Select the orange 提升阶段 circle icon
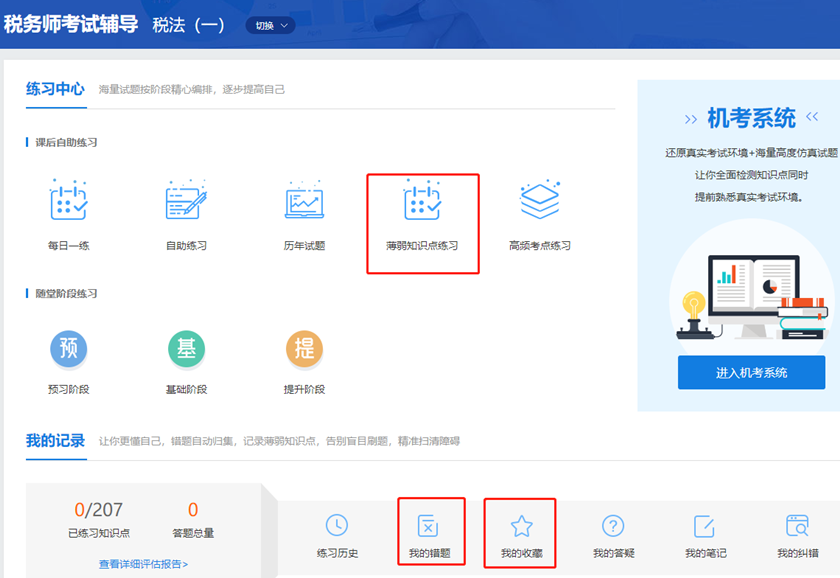Image resolution: width=840 pixels, height=578 pixels. point(304,348)
